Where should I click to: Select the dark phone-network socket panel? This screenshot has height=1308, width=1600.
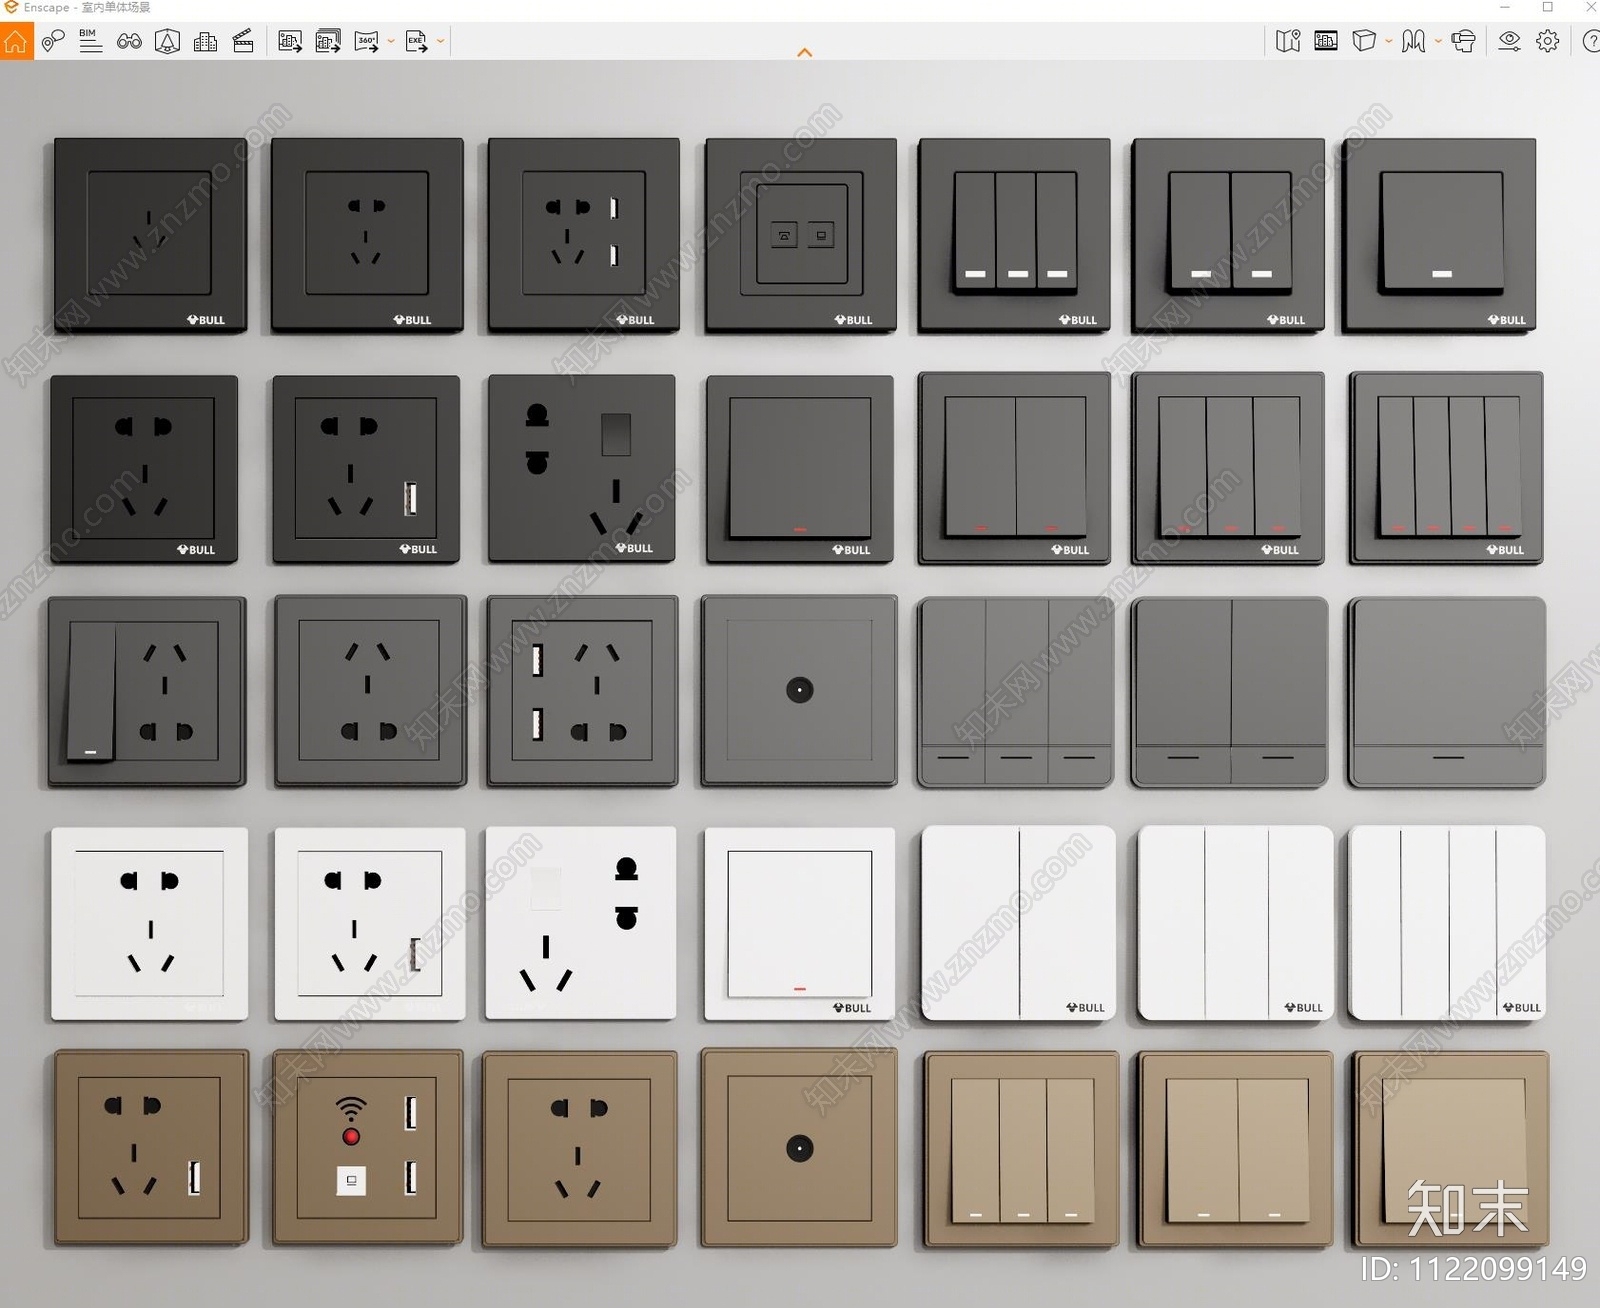[801, 235]
